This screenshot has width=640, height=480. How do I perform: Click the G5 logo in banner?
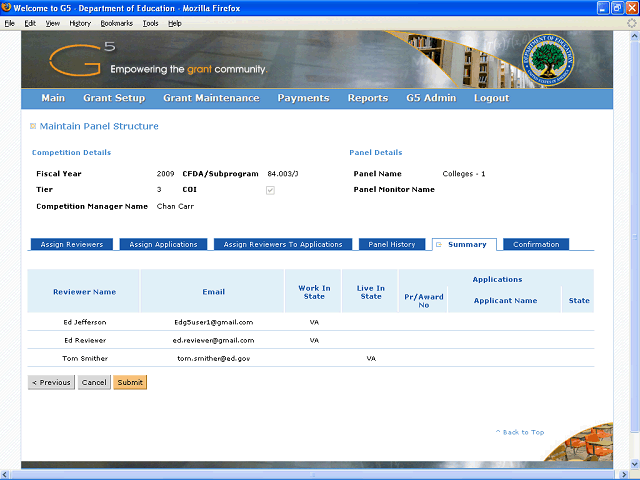pos(82,59)
